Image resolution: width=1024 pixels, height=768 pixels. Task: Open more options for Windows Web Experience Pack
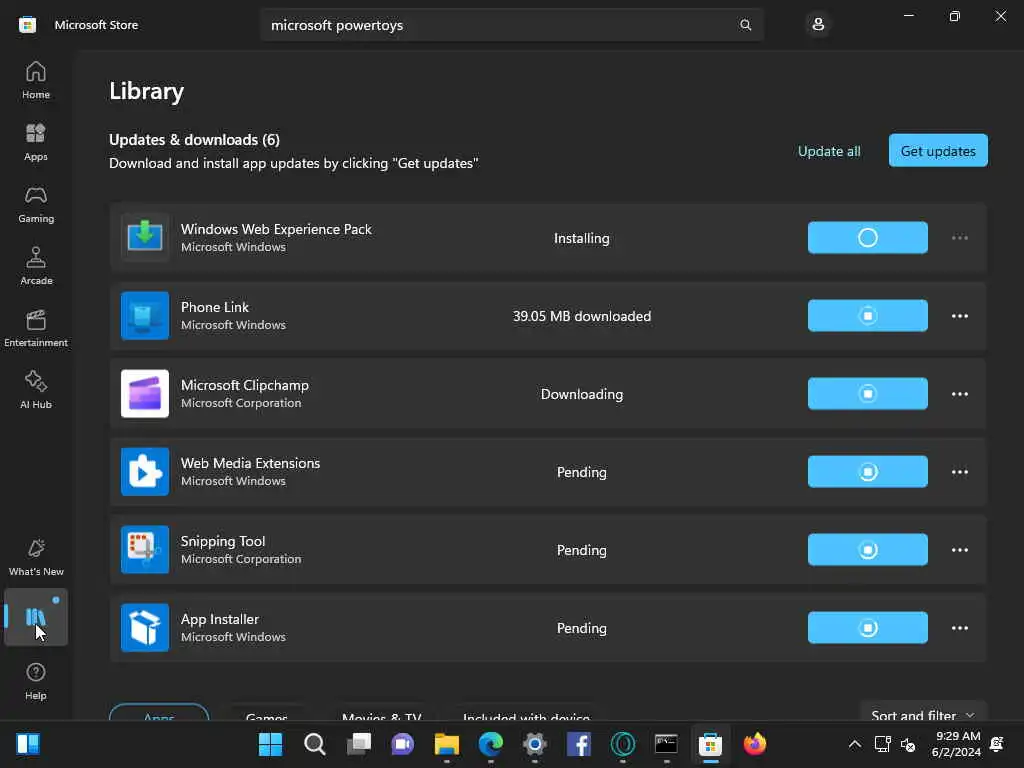point(959,238)
